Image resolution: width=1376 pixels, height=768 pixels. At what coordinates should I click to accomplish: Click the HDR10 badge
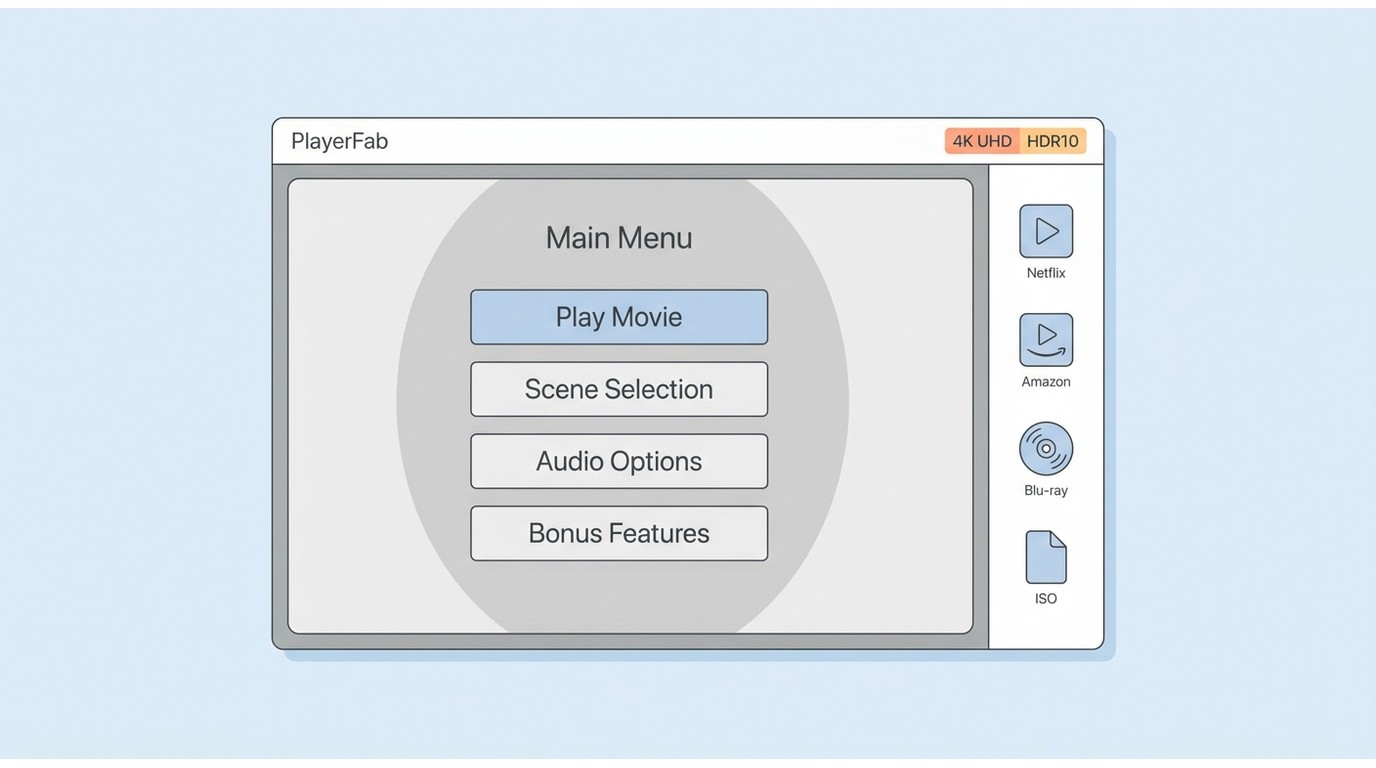point(1053,141)
